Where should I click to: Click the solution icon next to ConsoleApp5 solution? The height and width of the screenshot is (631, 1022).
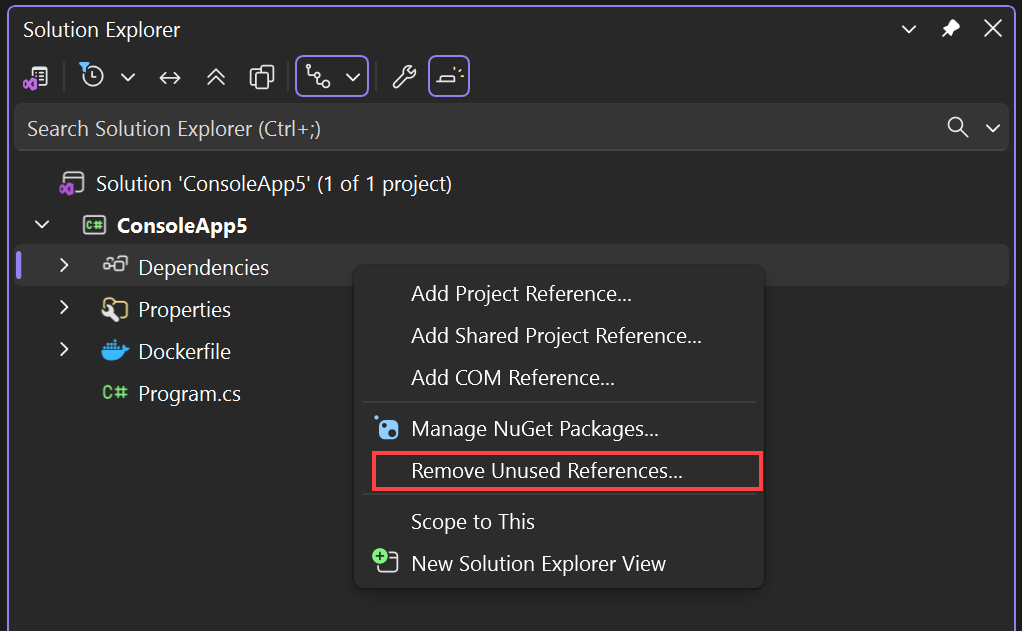[x=72, y=183]
